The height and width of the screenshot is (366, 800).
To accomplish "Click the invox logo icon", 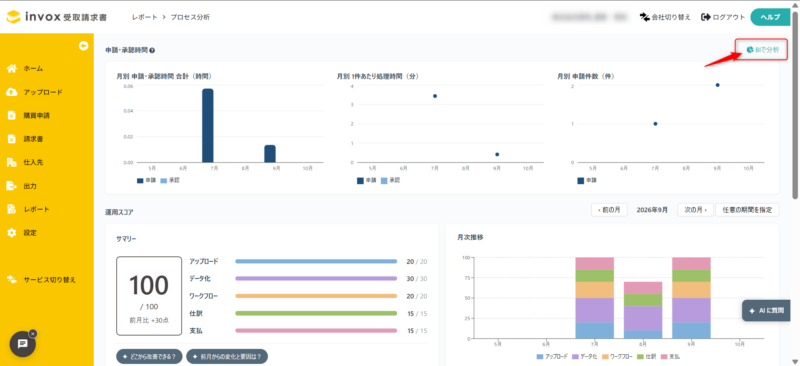I will (13, 16).
